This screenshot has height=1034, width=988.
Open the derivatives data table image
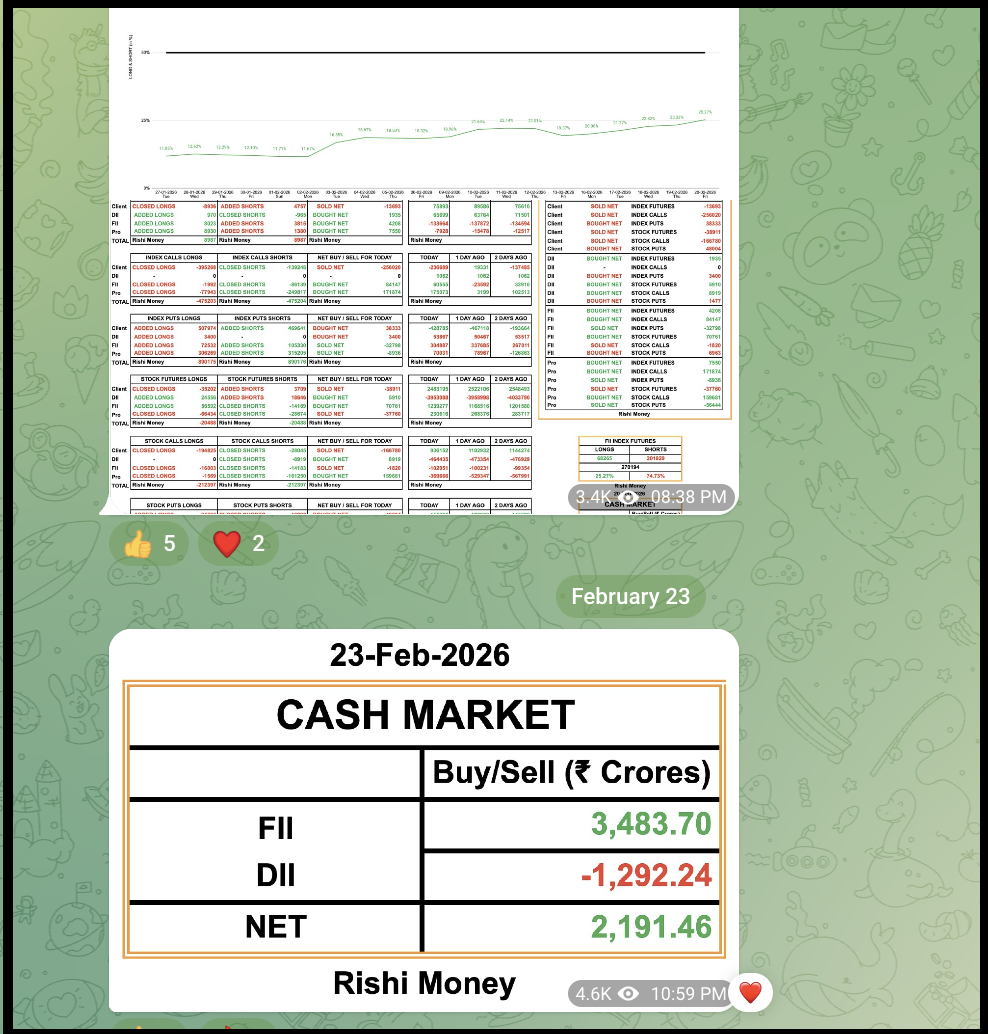(x=422, y=260)
